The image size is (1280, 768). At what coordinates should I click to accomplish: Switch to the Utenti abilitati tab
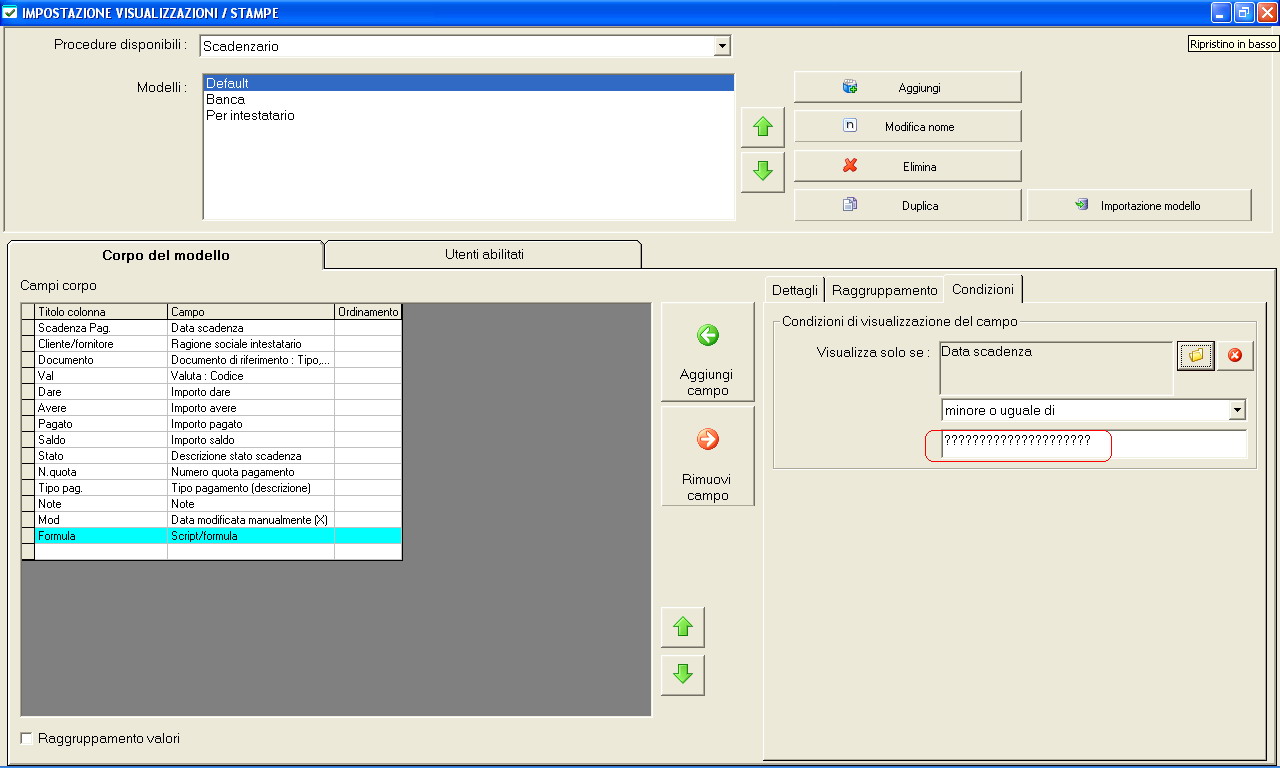[484, 254]
